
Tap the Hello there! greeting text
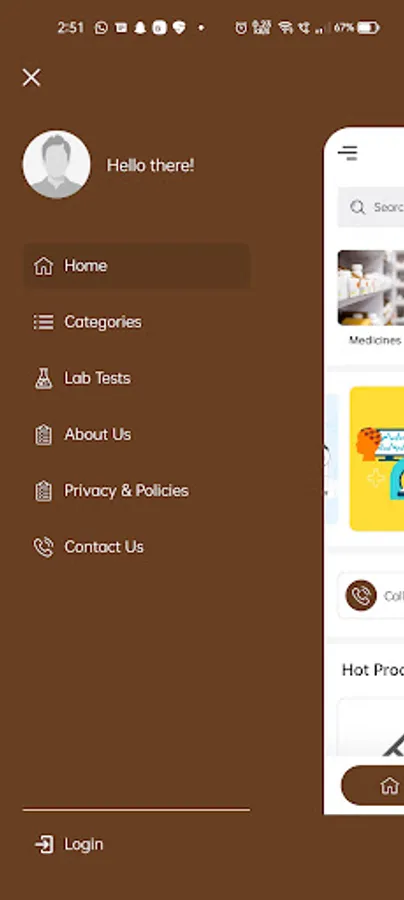[150, 166]
